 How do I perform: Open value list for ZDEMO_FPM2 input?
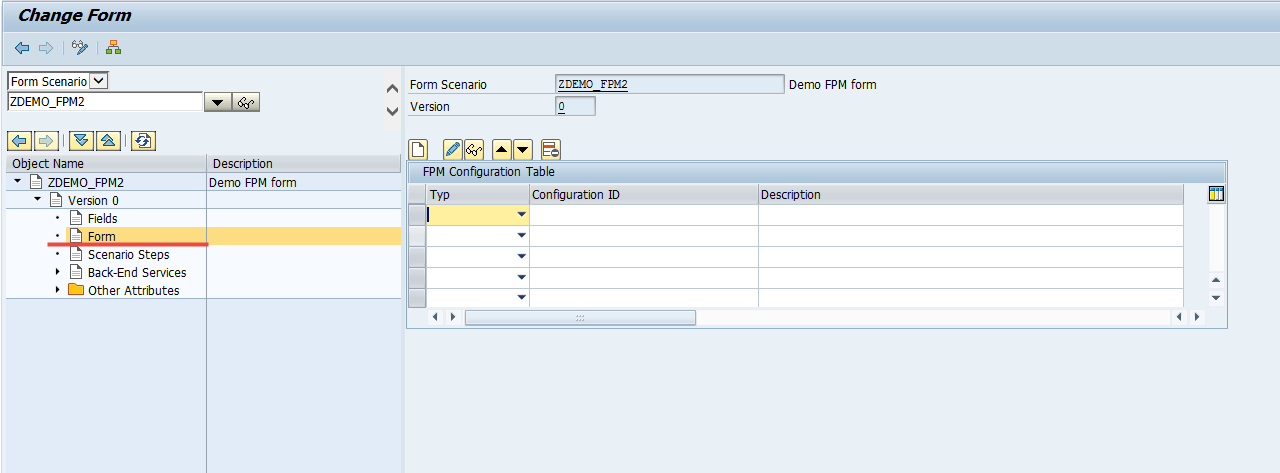click(x=217, y=102)
